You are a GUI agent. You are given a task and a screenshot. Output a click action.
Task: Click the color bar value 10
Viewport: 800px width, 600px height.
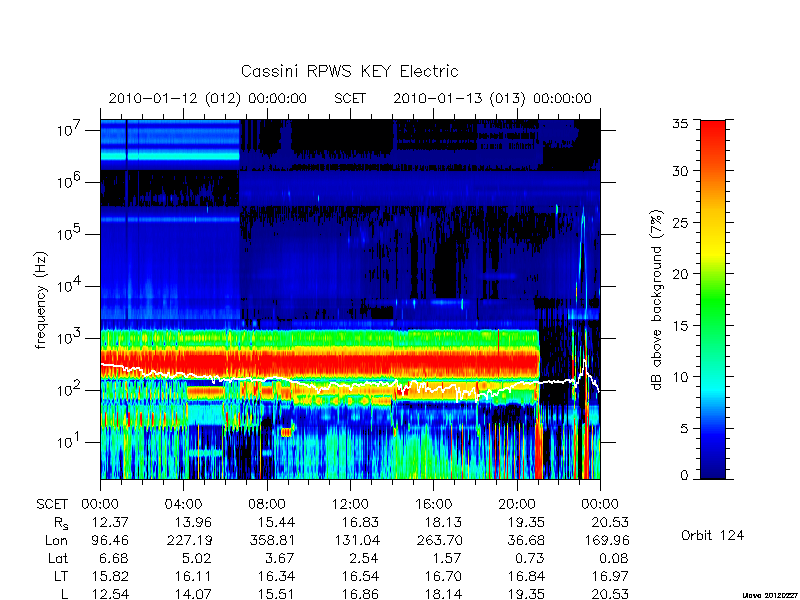point(680,377)
